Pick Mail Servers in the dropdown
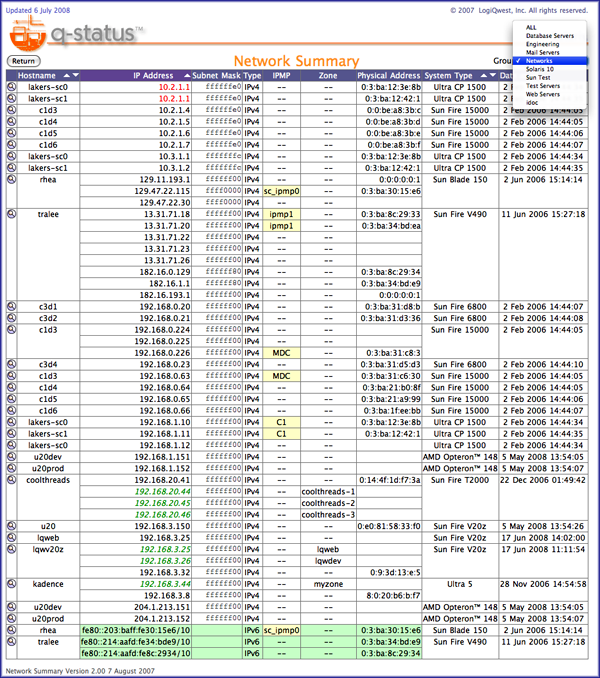The height and width of the screenshot is (678, 600). click(550, 52)
